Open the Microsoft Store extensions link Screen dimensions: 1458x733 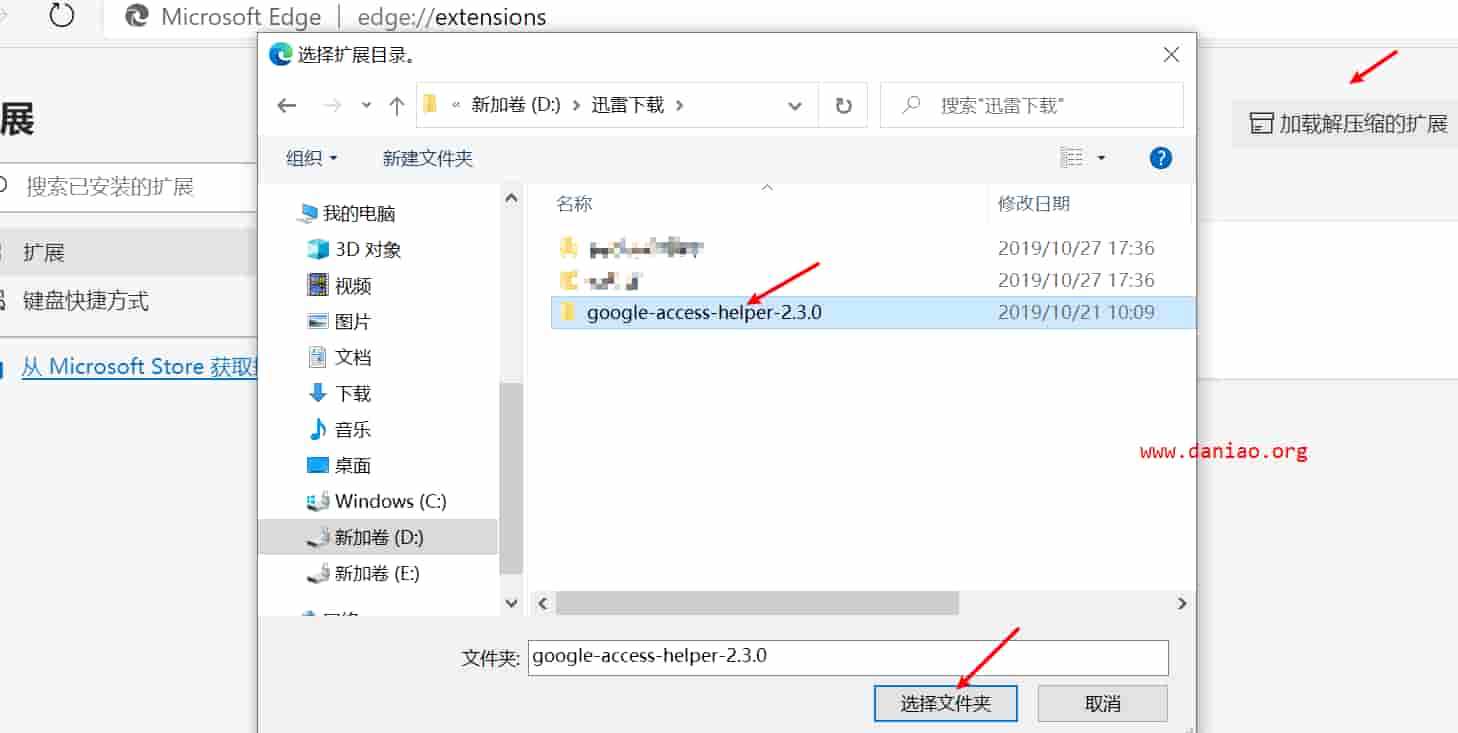tap(138, 367)
